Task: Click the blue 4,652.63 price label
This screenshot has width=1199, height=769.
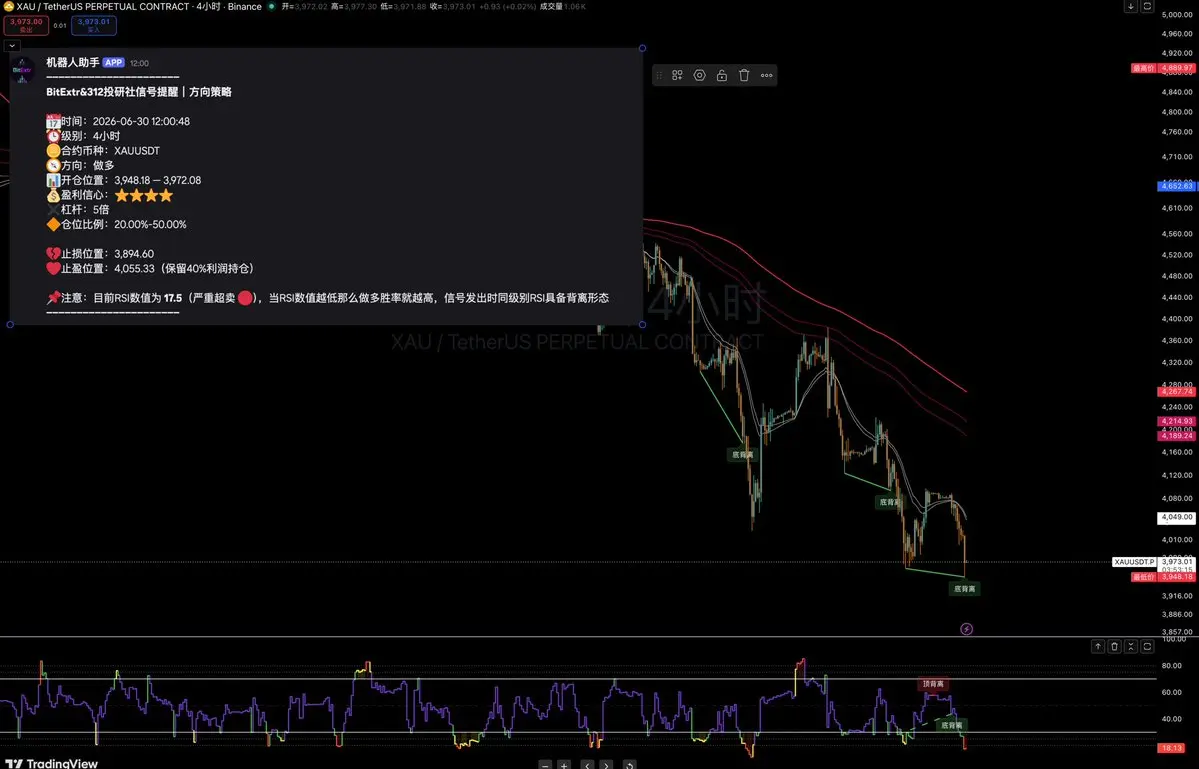Action: 1176,186
